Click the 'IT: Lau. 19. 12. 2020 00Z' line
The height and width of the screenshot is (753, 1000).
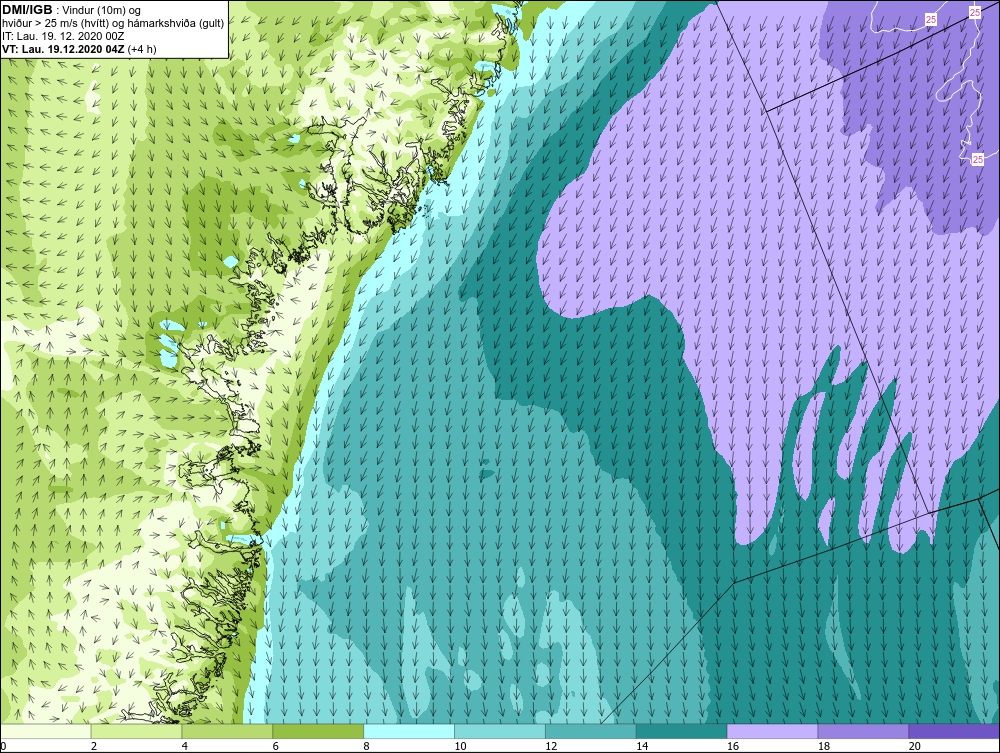pyautogui.click(x=63, y=36)
